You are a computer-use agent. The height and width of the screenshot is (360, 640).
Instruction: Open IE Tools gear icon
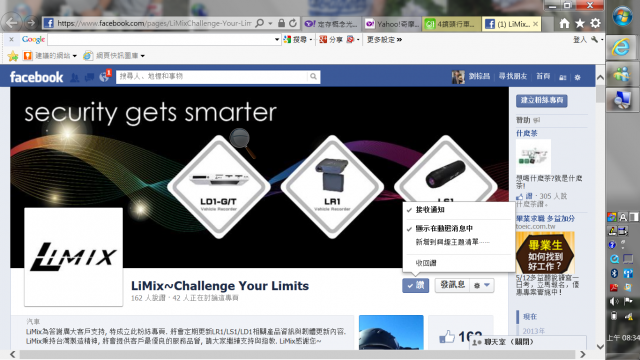(x=596, y=24)
